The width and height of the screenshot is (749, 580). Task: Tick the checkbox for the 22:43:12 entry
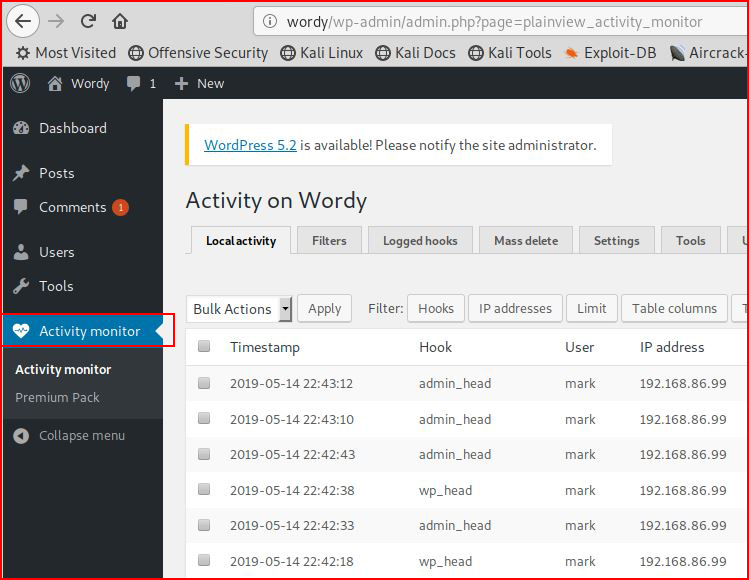(x=204, y=383)
